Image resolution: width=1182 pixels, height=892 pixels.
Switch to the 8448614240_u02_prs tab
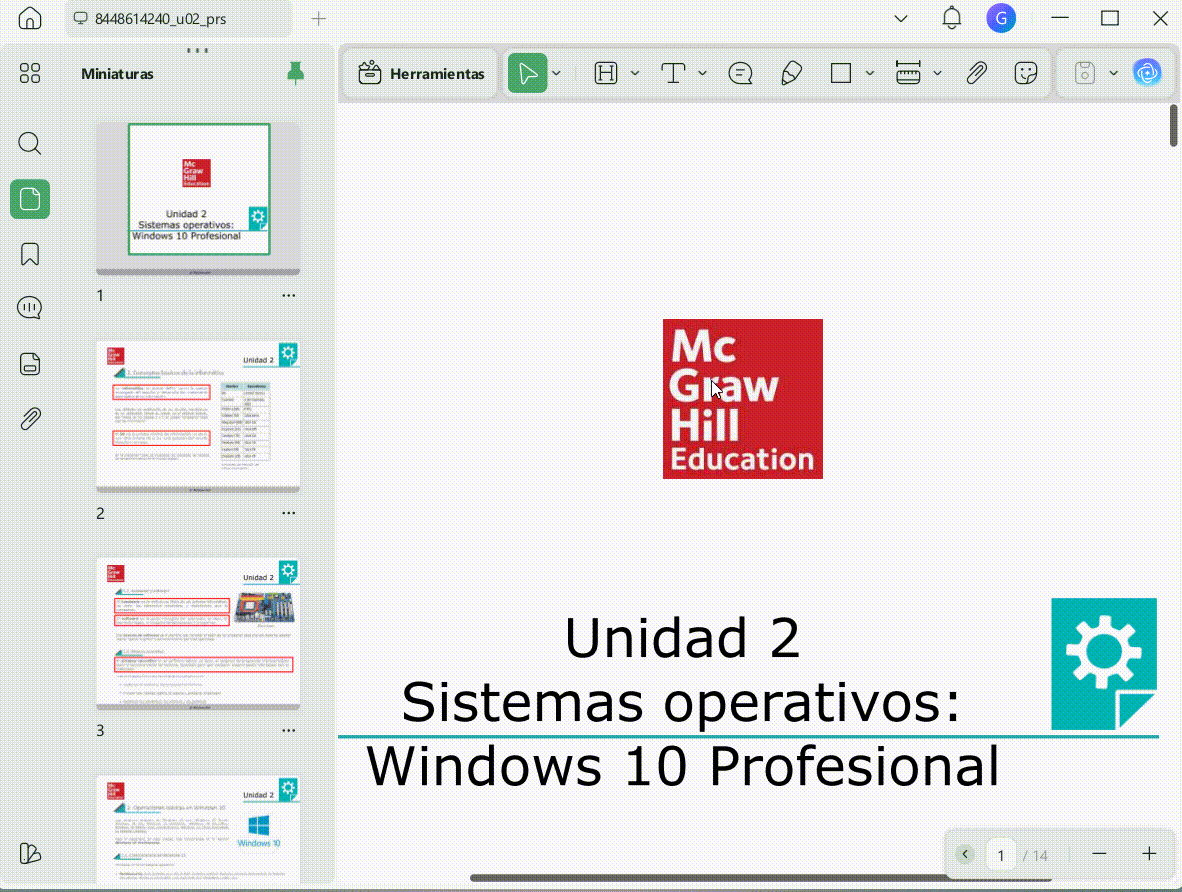tap(178, 19)
